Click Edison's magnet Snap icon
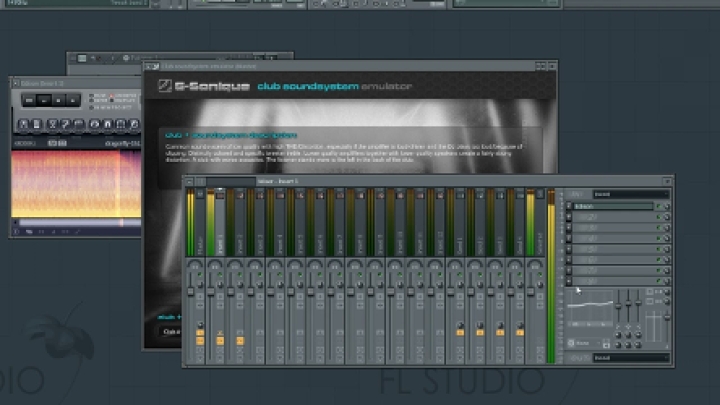The width and height of the screenshot is (720, 405). pyautogui.click(x=107, y=124)
